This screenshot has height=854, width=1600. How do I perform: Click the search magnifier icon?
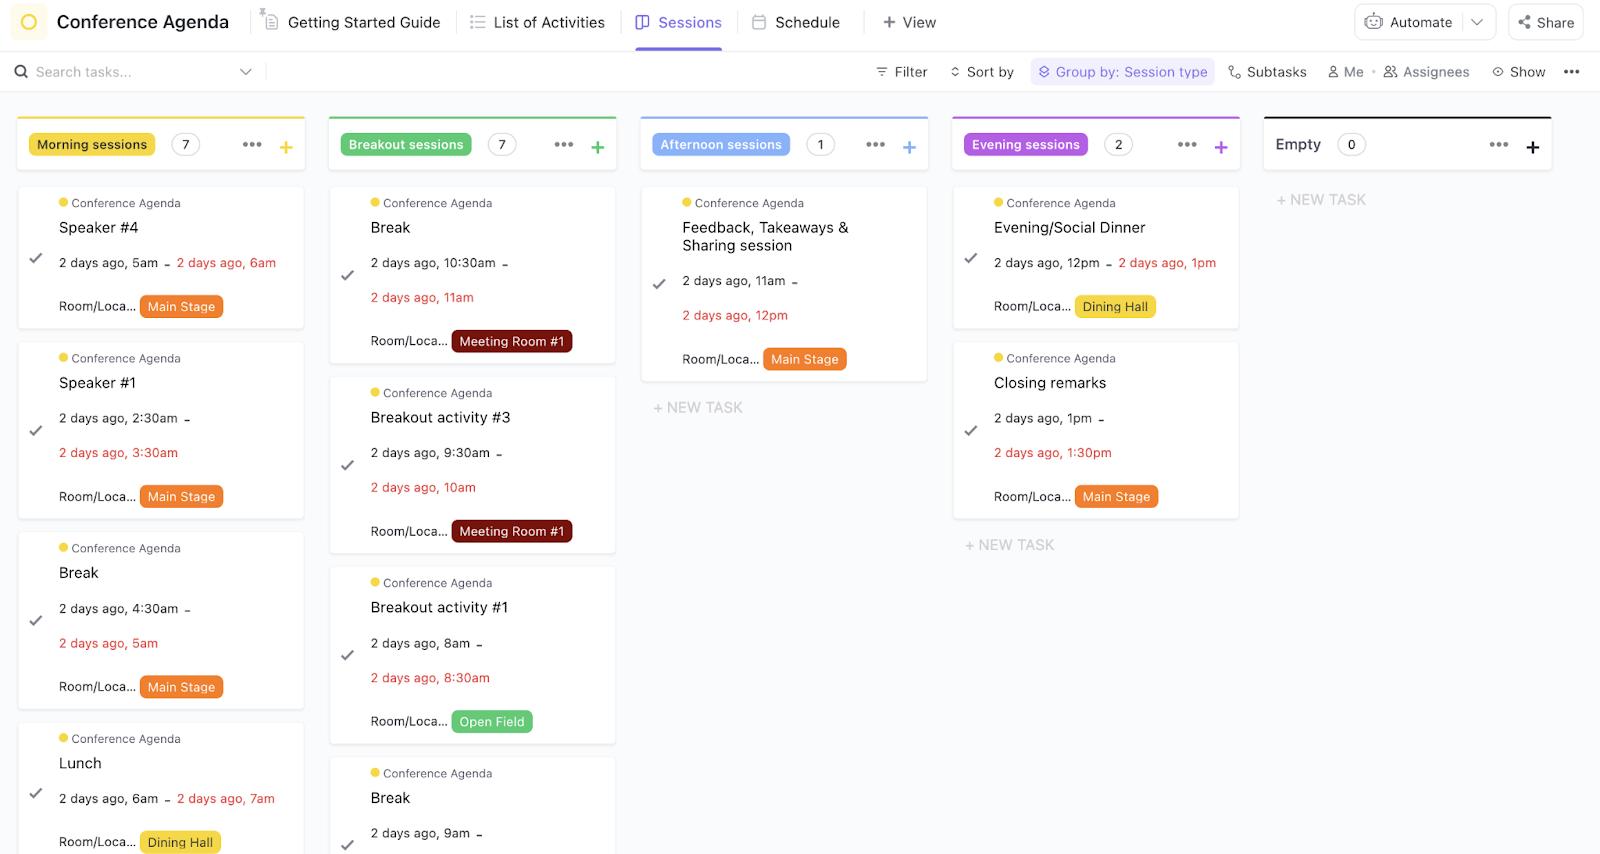pyautogui.click(x=21, y=72)
